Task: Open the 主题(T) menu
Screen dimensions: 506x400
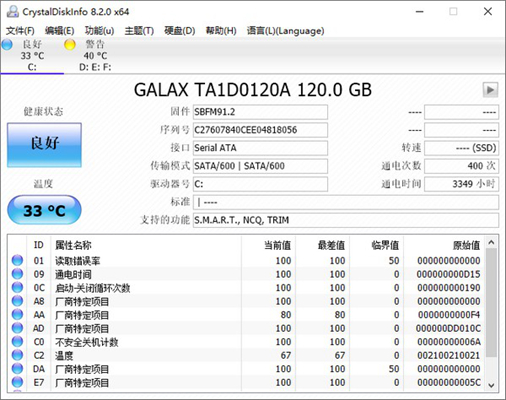Action: [x=139, y=31]
